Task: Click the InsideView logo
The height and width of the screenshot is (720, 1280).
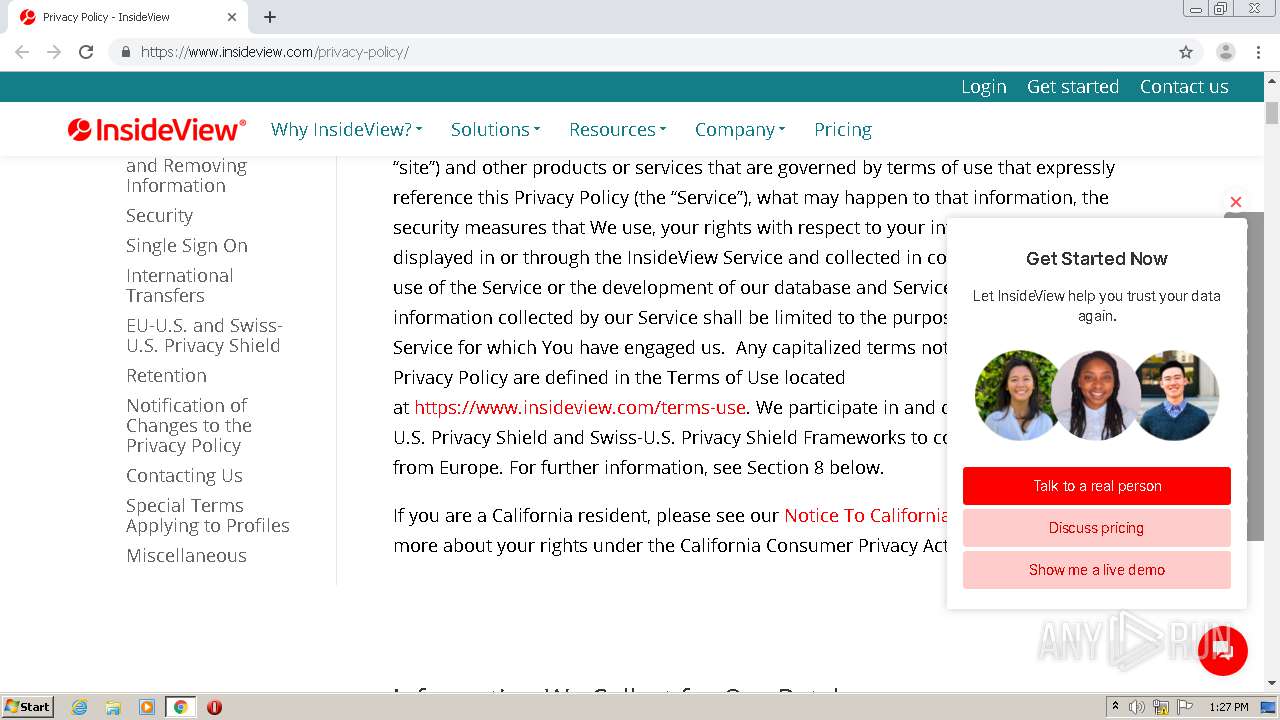Action: (x=157, y=129)
